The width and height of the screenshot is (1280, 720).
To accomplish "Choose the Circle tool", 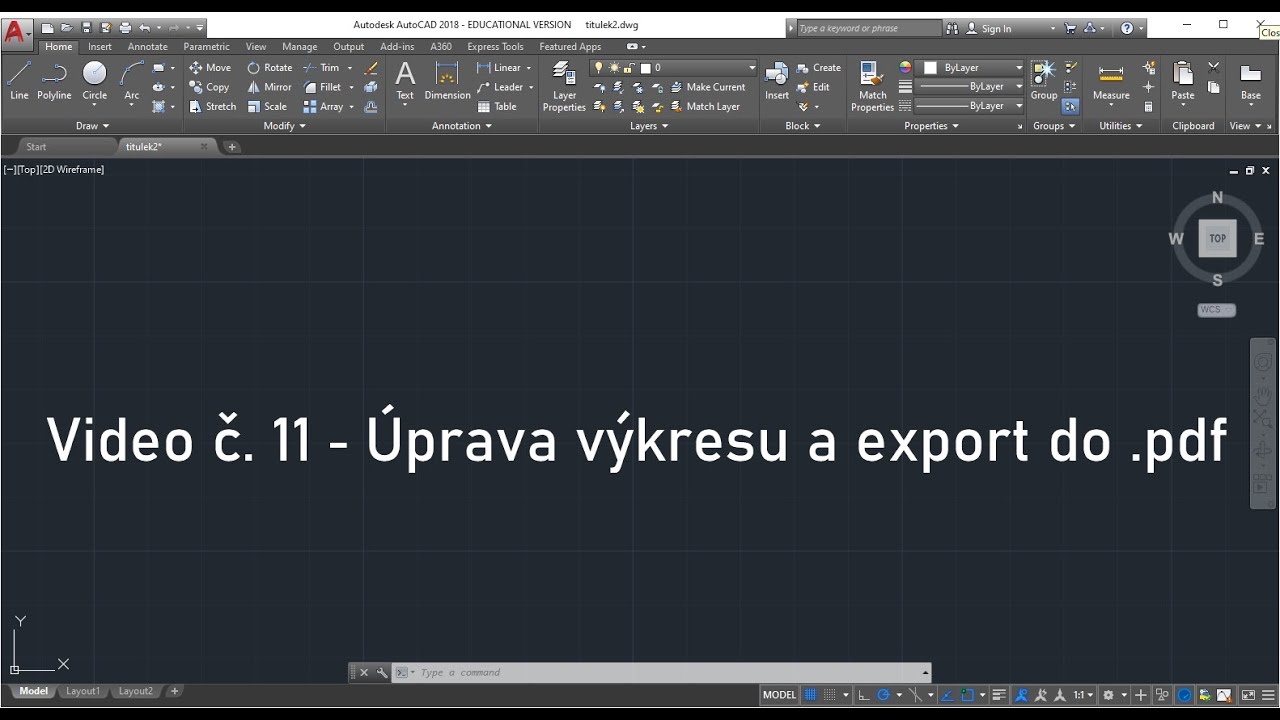I will coord(94,81).
